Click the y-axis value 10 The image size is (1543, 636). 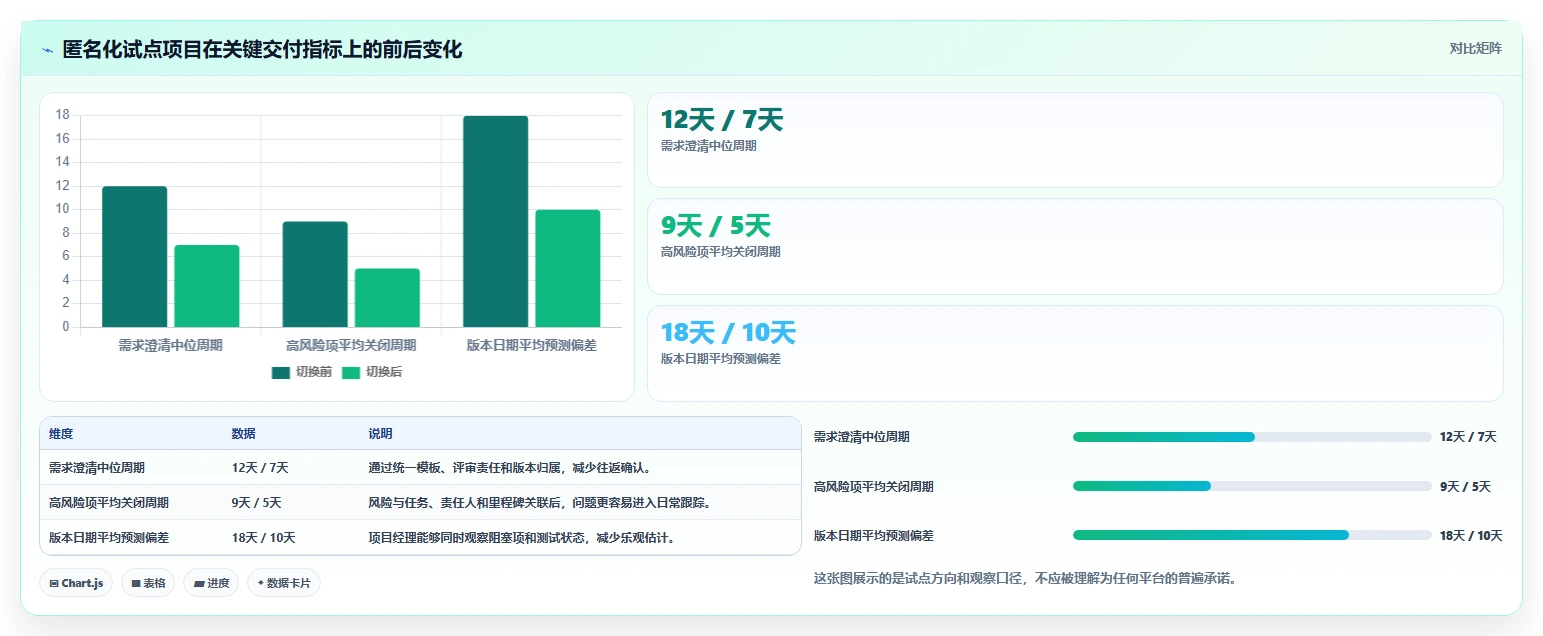[62, 209]
